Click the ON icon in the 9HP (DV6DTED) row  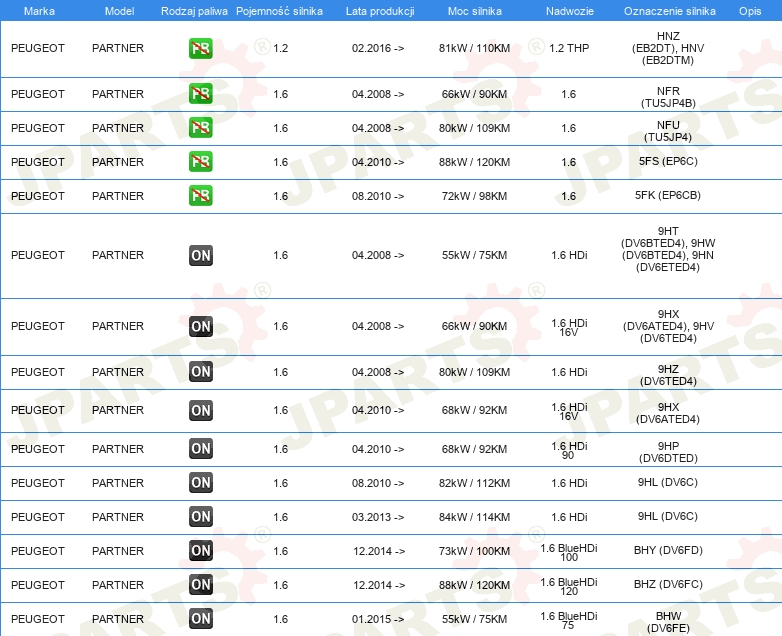point(200,449)
